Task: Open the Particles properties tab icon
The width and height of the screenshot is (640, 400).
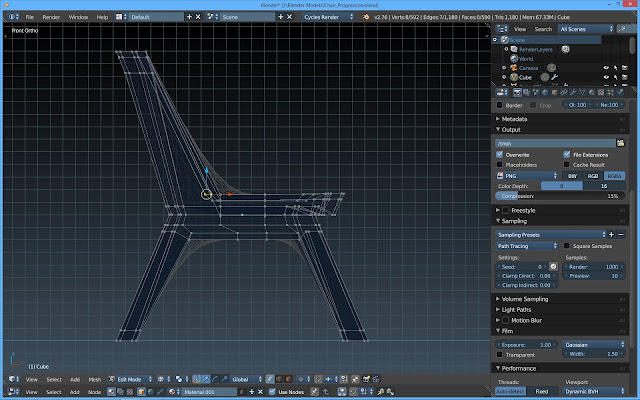Action: (x=610, y=93)
